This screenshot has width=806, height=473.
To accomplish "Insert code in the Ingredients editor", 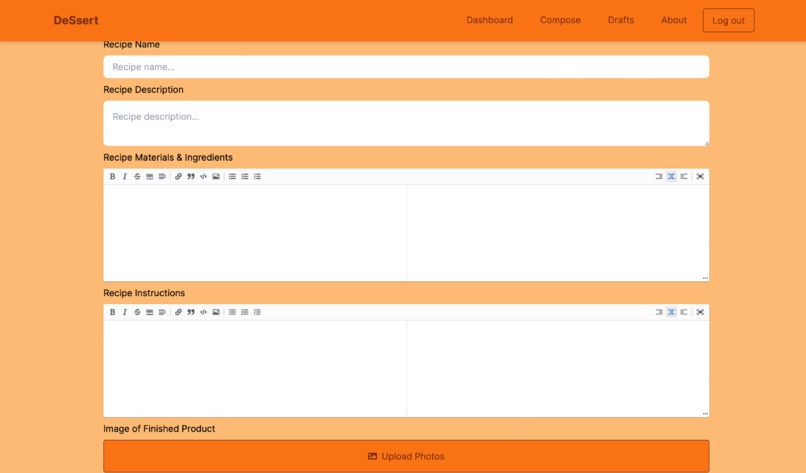I will click(x=204, y=176).
